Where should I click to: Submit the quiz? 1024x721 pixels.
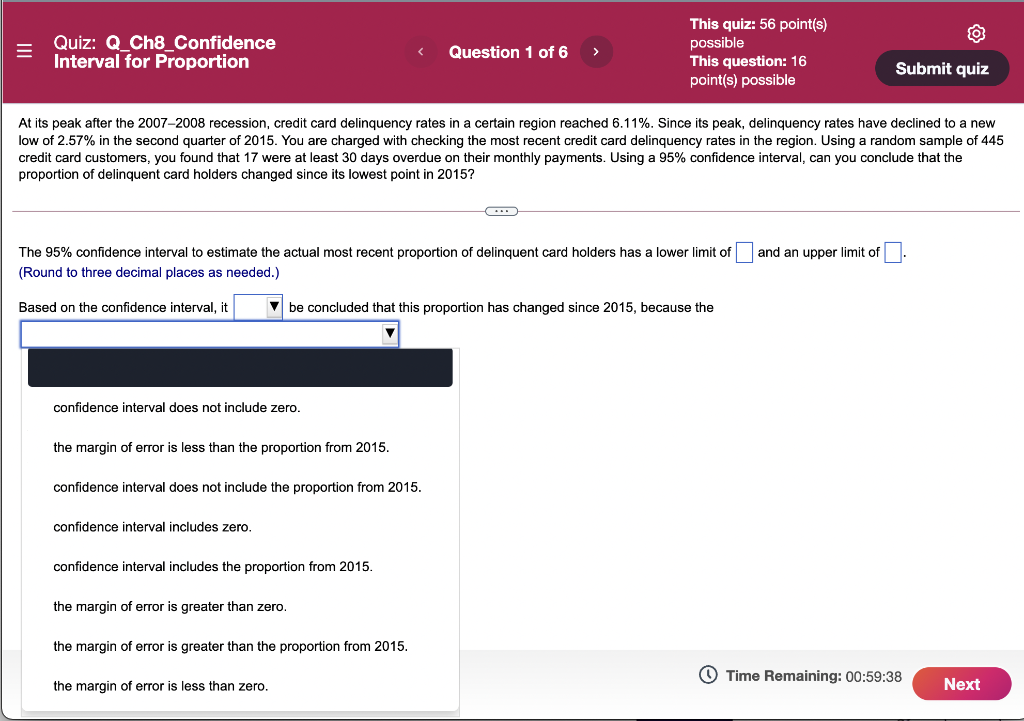click(942, 69)
